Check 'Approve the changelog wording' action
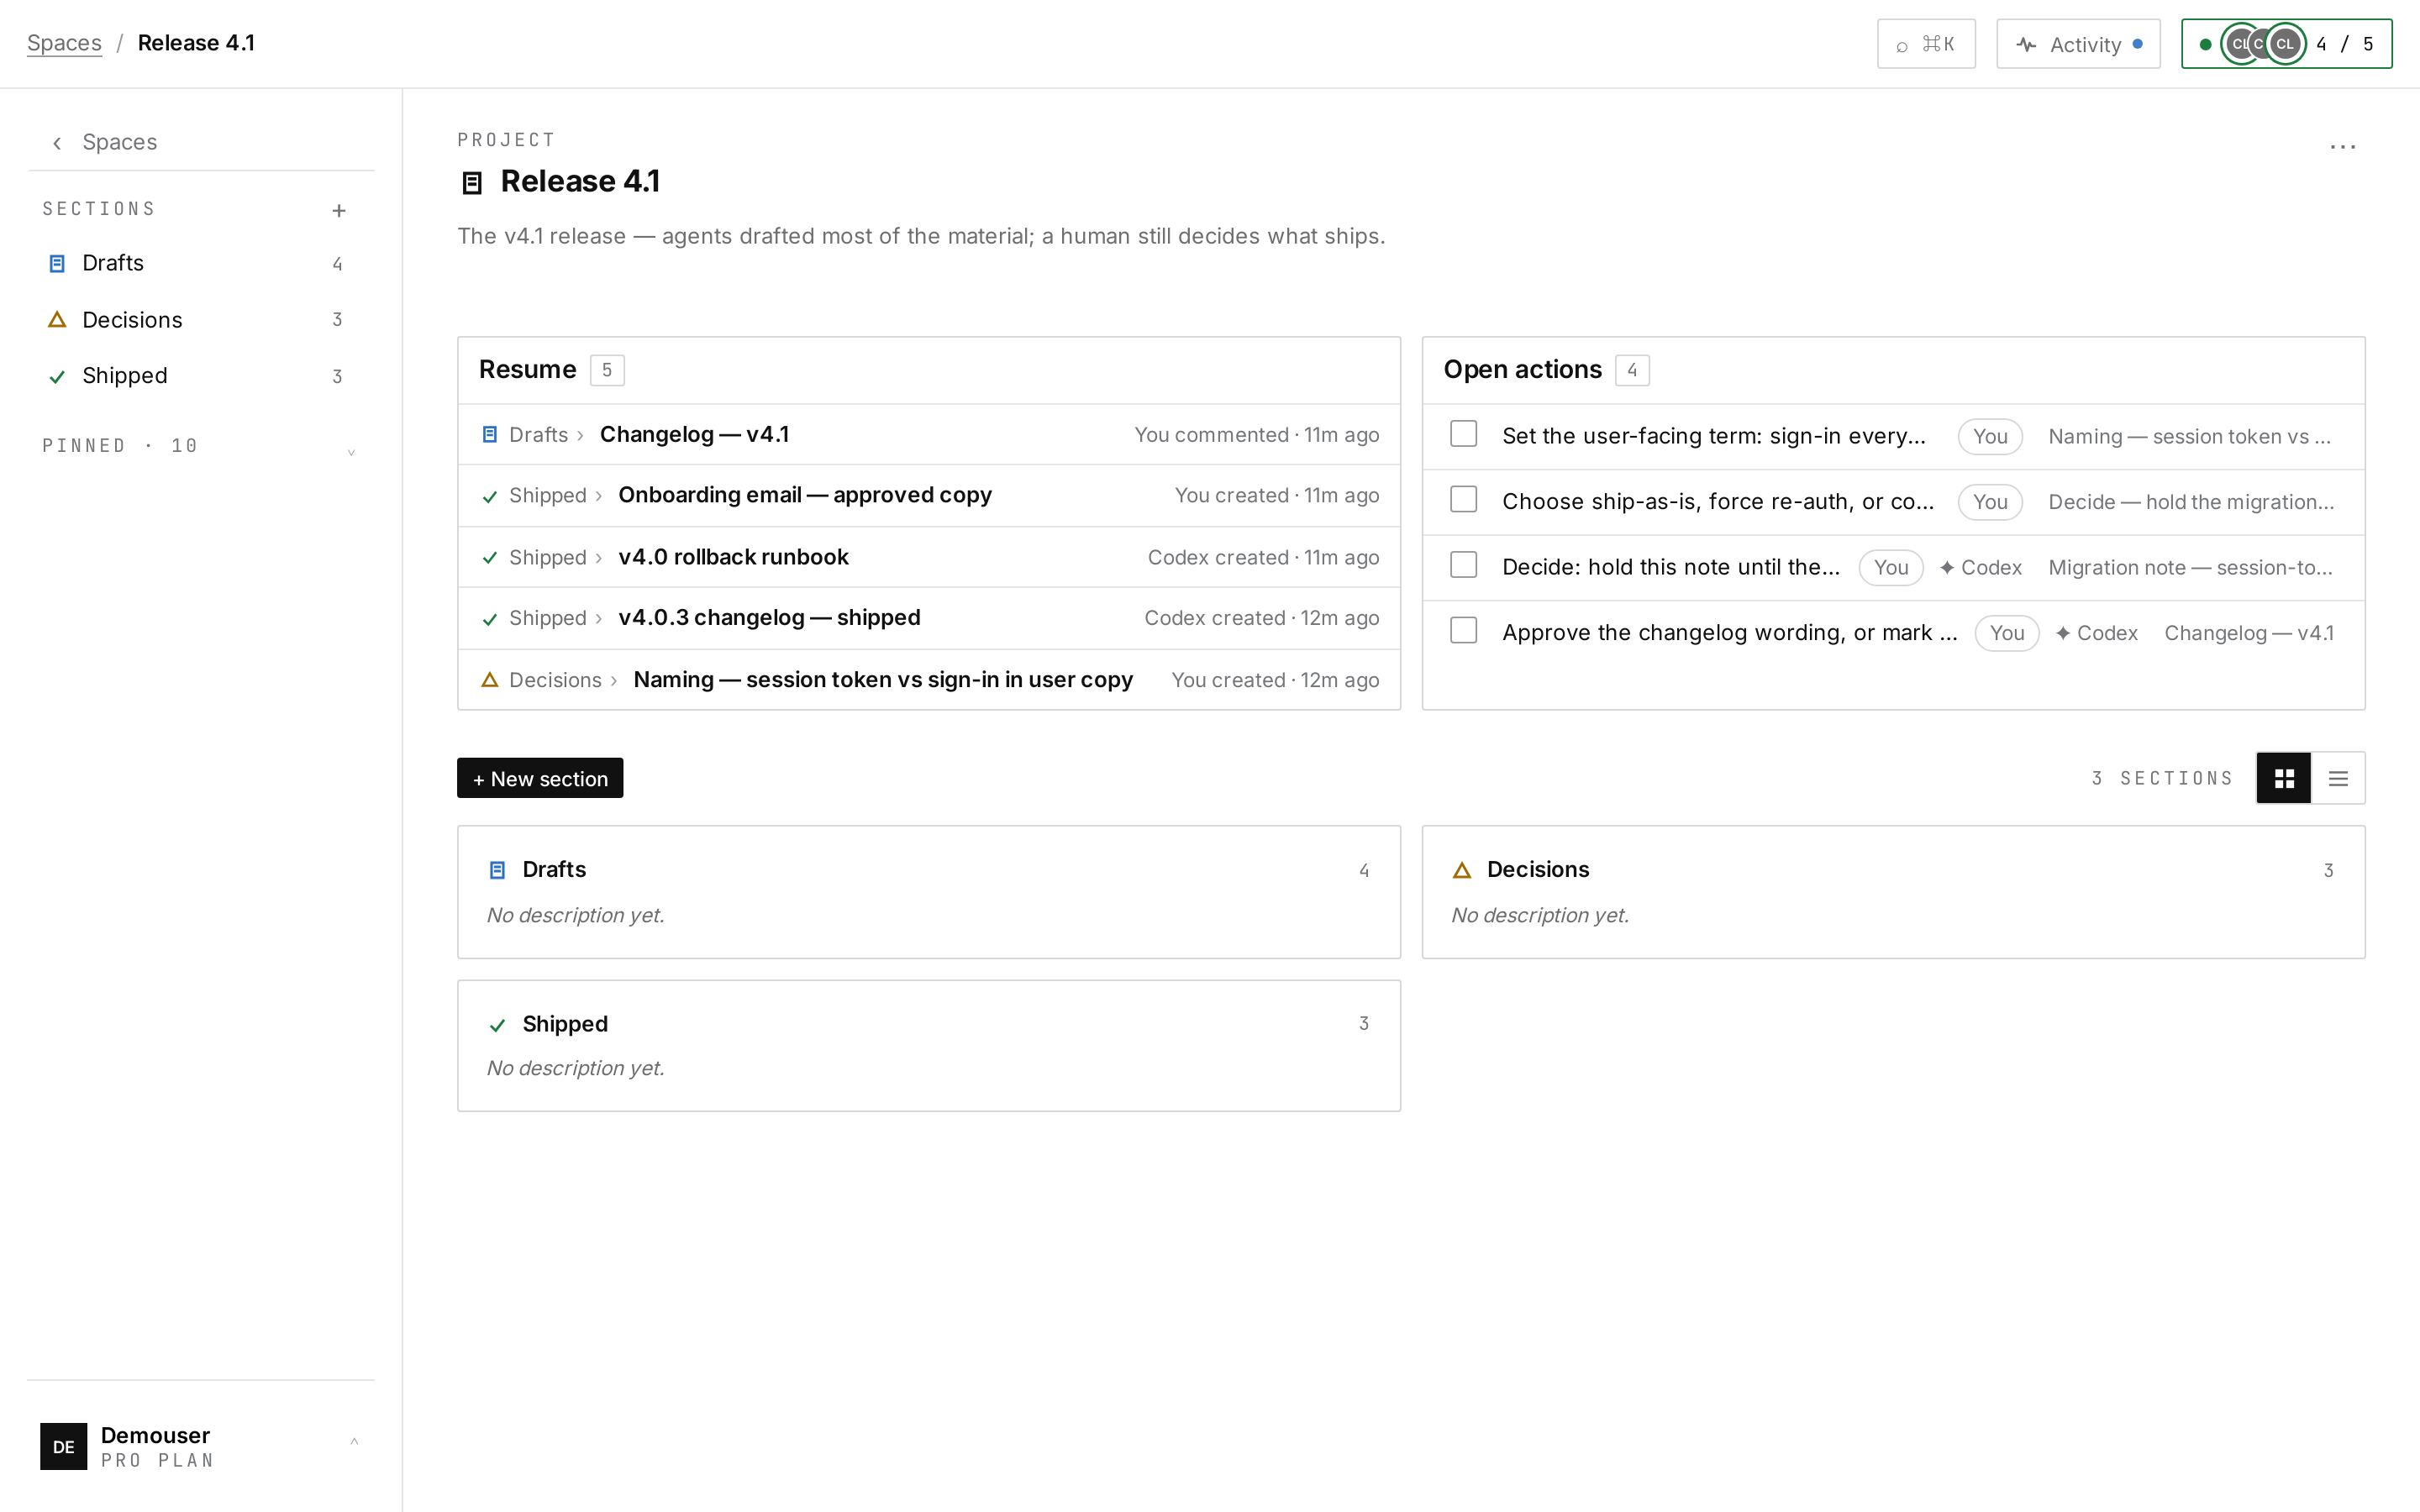 tap(1463, 630)
